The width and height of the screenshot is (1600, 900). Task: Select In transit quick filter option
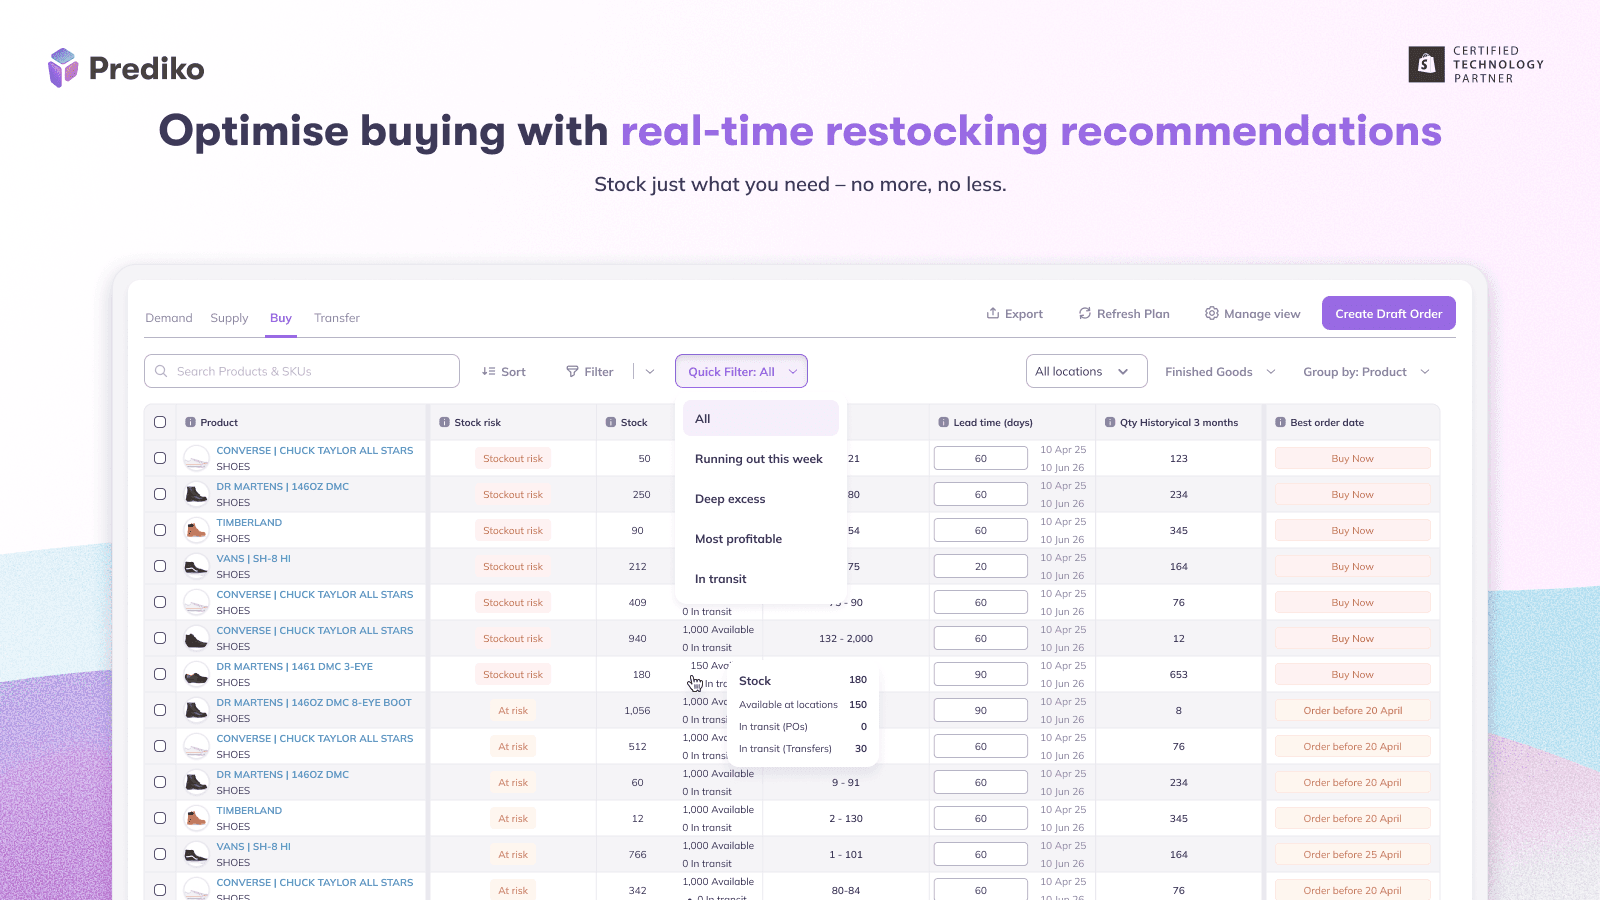[x=761, y=579]
